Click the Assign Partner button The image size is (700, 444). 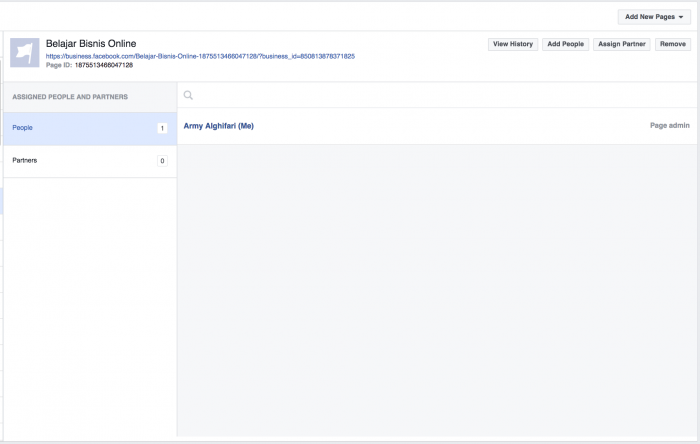pos(622,45)
